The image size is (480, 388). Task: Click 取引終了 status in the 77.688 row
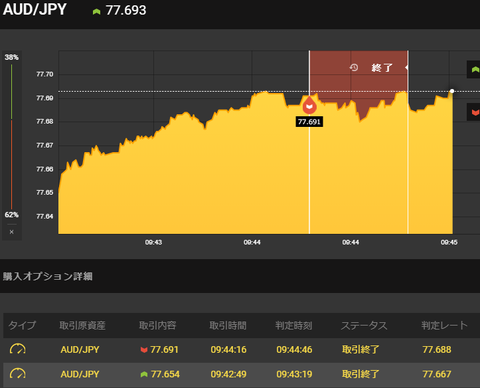coord(361,350)
